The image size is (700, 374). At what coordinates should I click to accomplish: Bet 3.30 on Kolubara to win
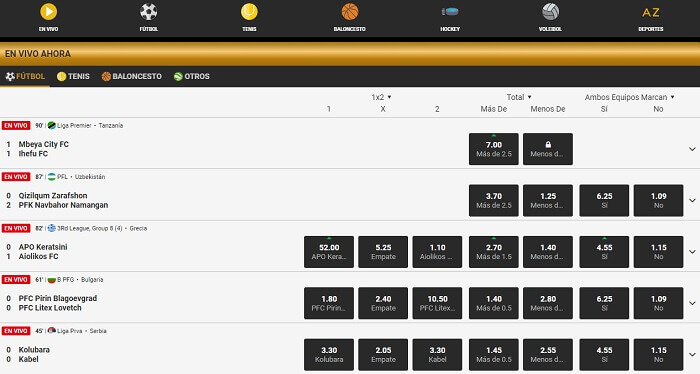coord(329,354)
